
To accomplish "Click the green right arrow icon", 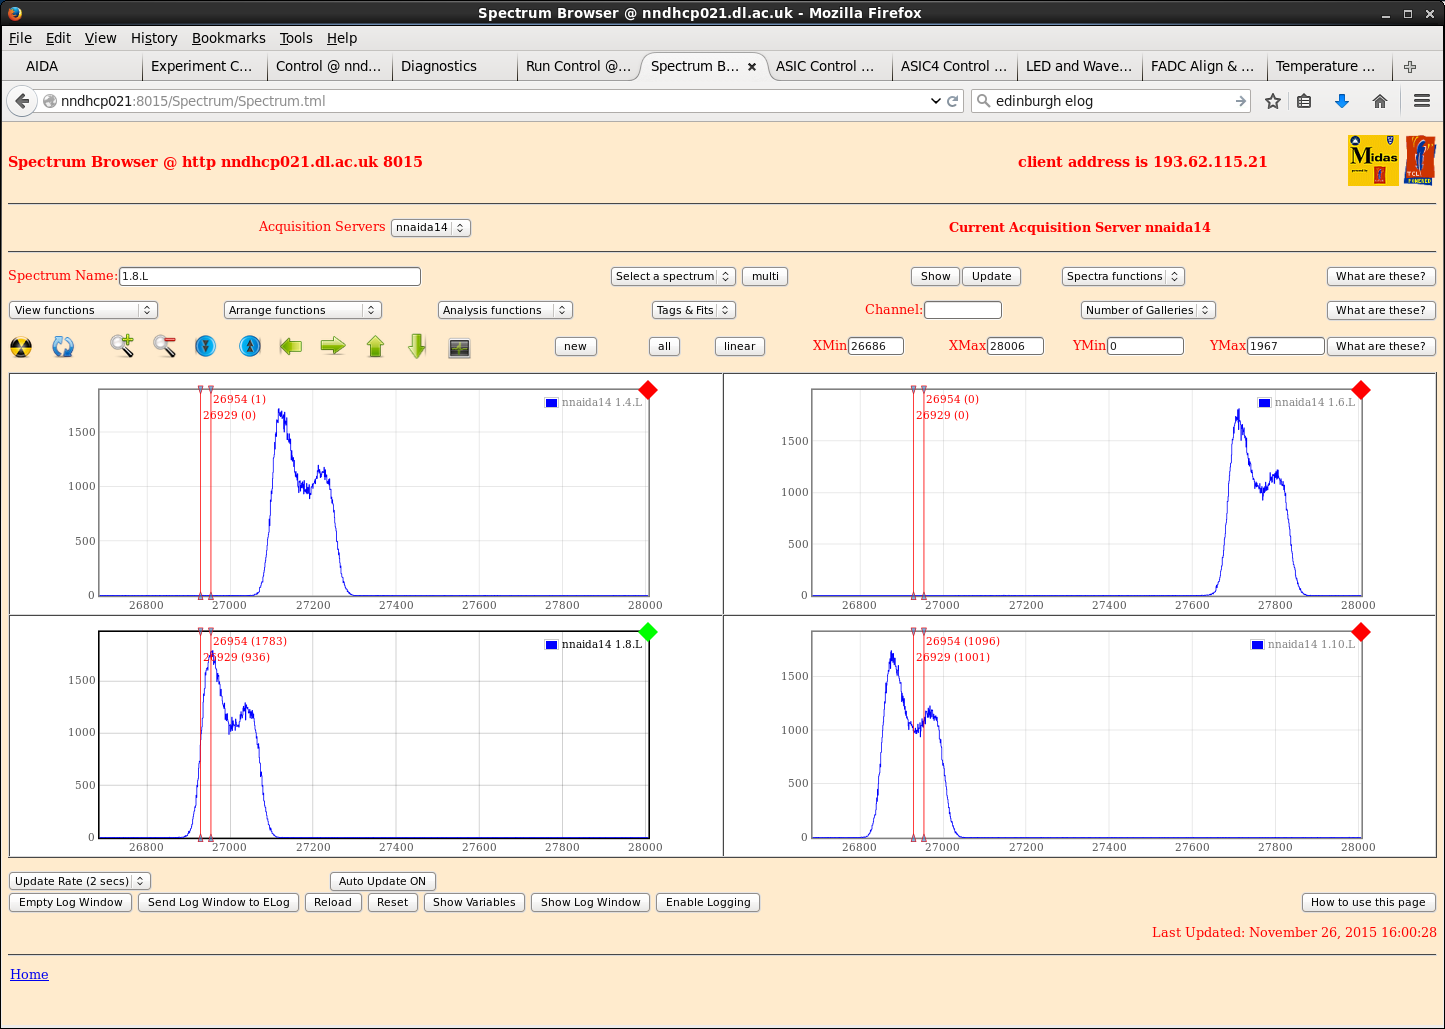I will coord(333,346).
